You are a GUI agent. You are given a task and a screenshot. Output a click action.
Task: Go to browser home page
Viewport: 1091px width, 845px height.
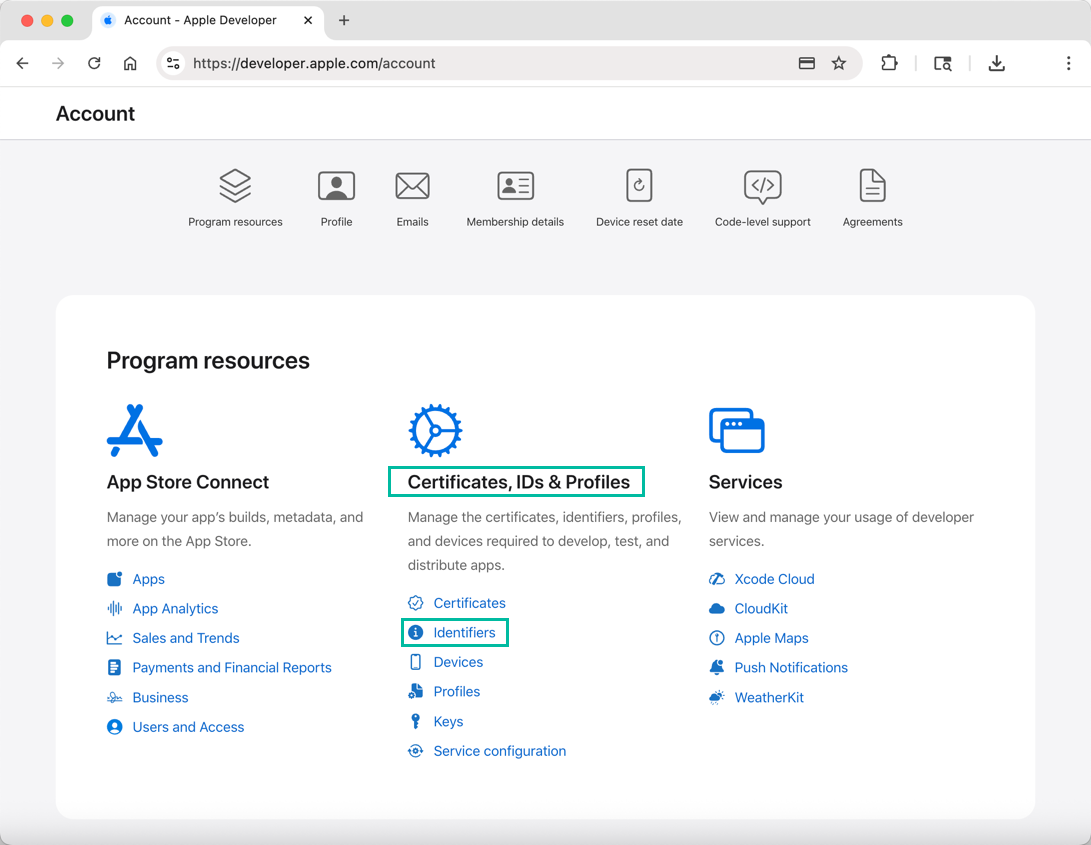coord(130,63)
